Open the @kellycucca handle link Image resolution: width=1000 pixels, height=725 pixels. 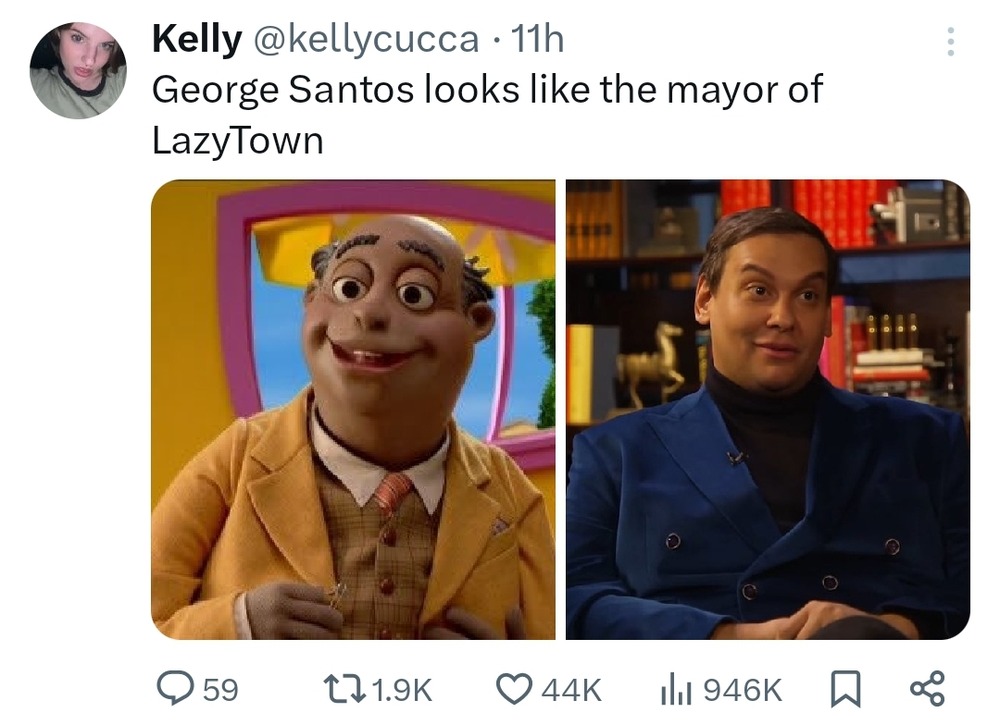click(367, 40)
